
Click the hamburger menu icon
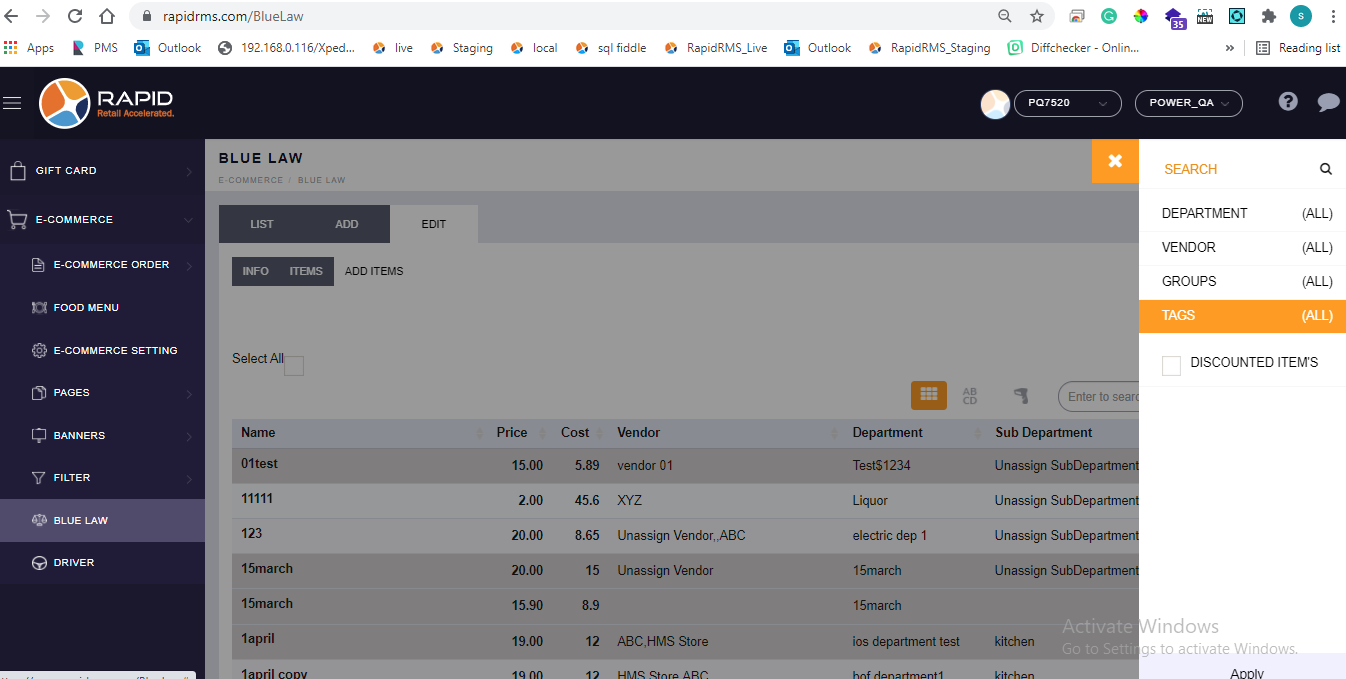(12, 103)
